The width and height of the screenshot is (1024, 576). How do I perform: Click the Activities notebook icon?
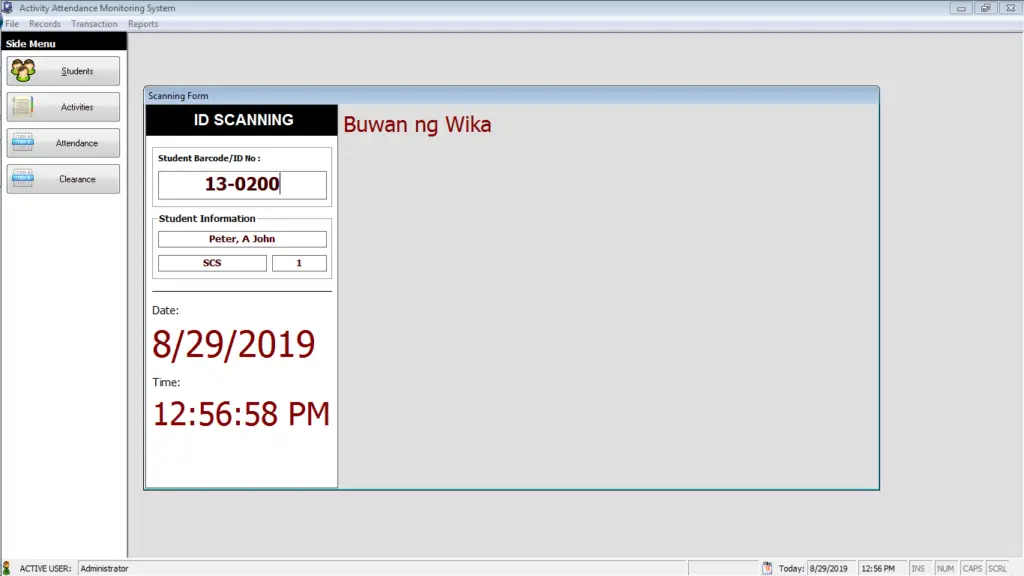click(24, 106)
